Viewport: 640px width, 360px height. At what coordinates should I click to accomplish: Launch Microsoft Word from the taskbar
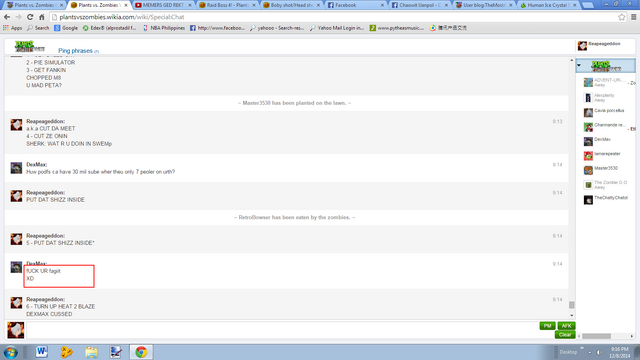[x=41, y=352]
